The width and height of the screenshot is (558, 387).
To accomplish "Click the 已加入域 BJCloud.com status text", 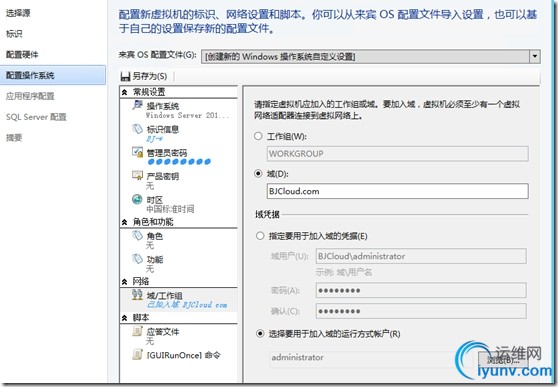I will [x=186, y=305].
